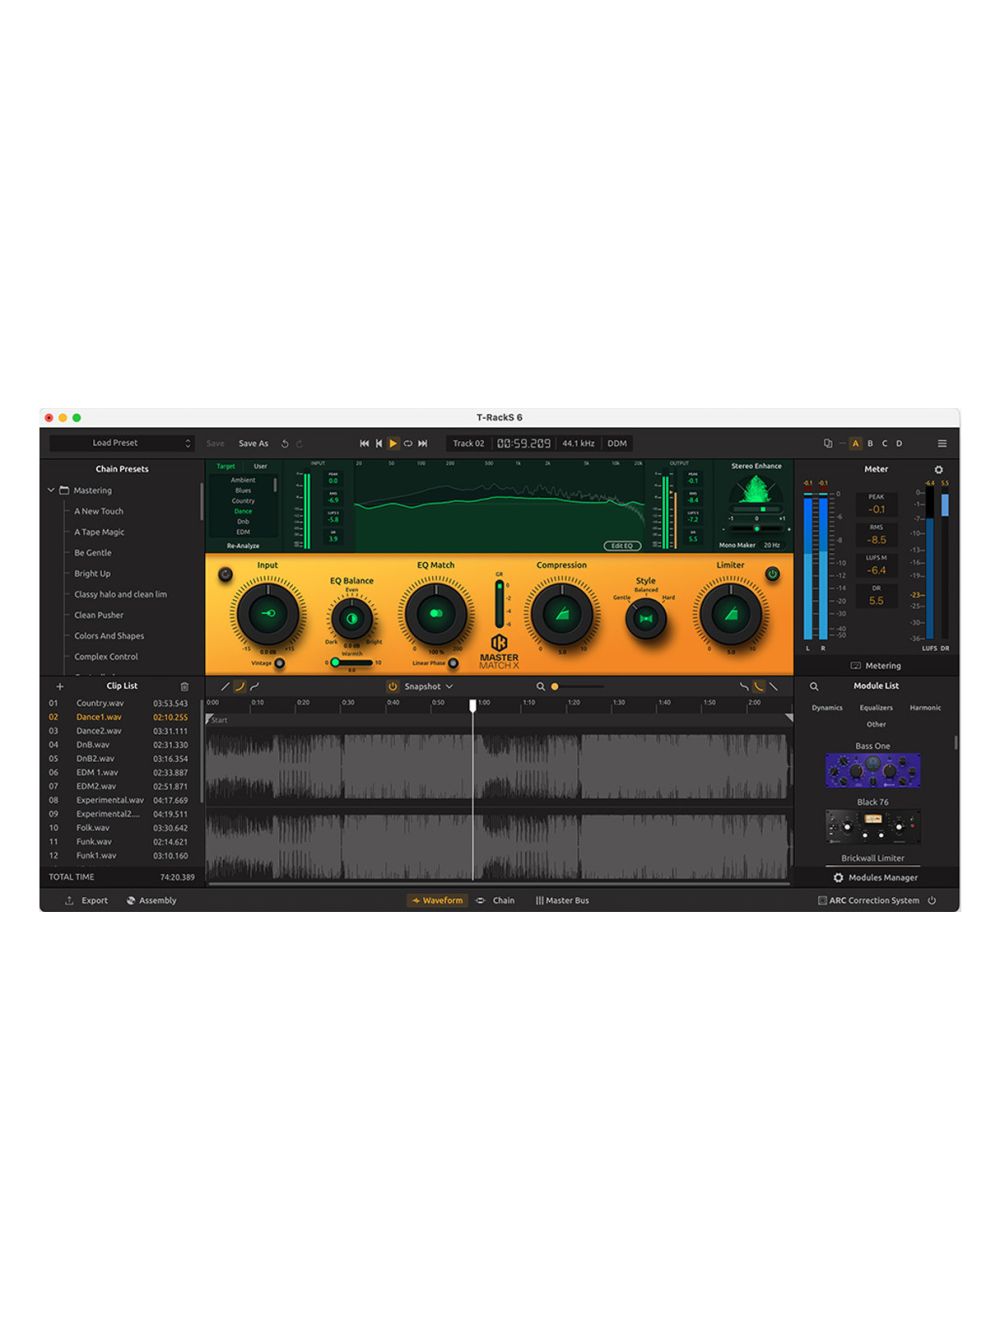Open the Assembly panel
This screenshot has width=1000, height=1320.
[152, 900]
